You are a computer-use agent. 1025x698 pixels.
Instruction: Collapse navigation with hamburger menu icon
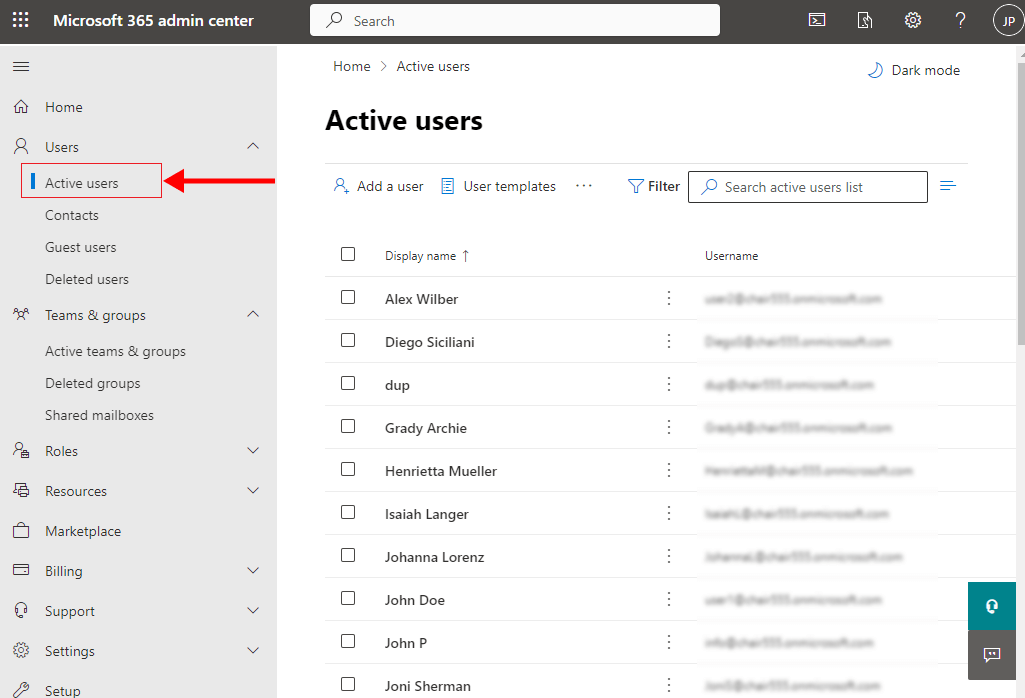pyautogui.click(x=20, y=67)
